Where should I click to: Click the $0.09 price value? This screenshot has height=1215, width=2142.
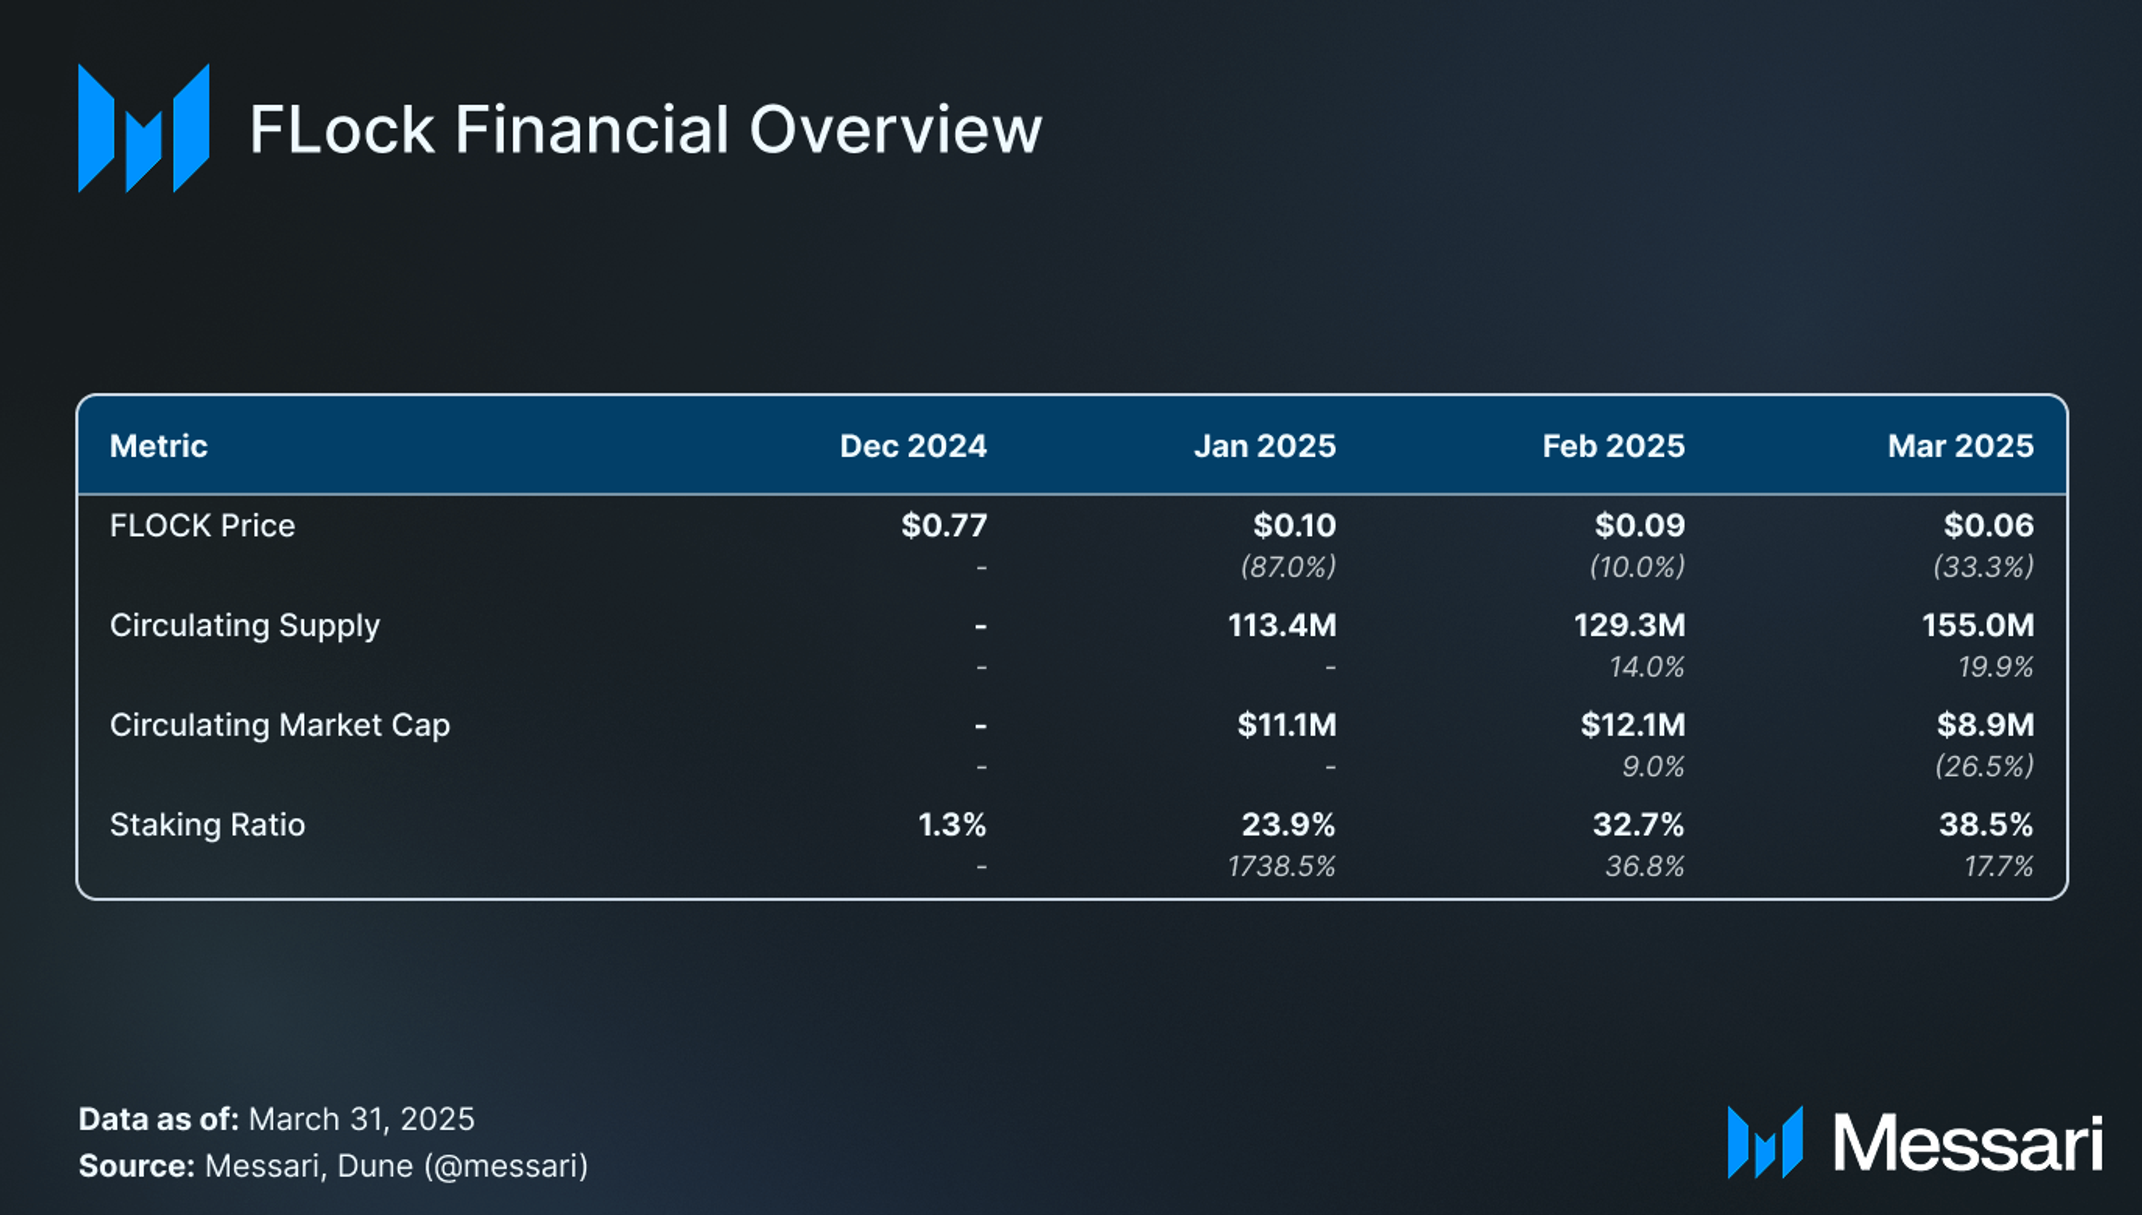(1640, 526)
